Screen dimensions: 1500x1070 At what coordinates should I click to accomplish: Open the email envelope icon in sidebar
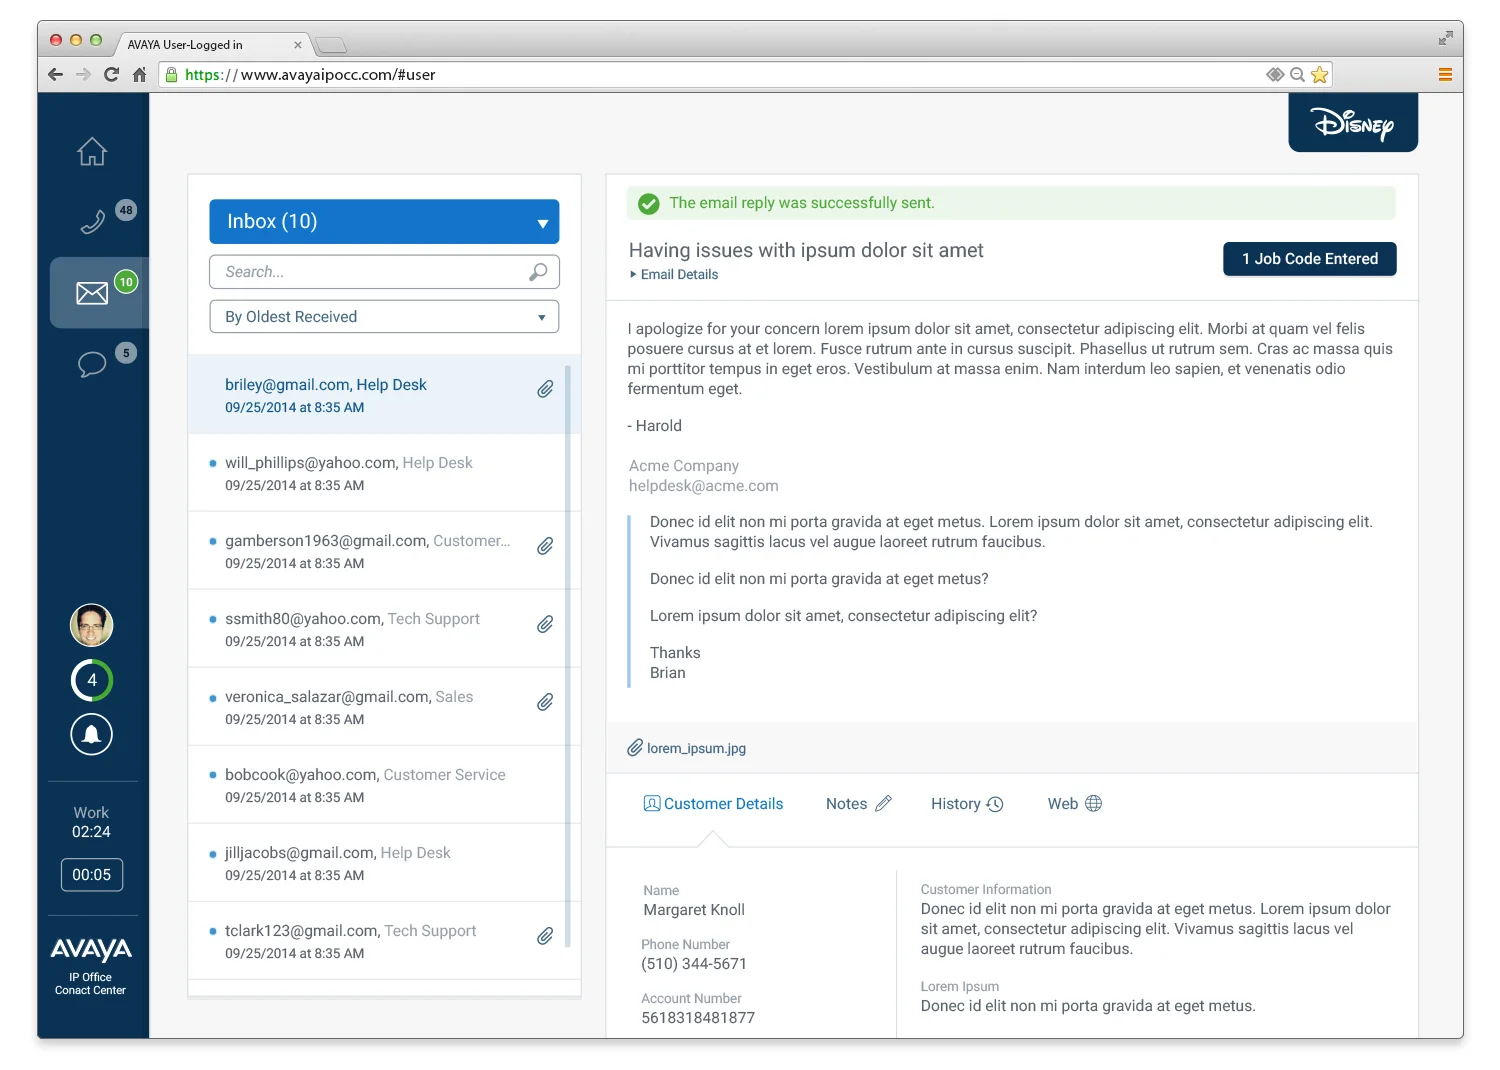[x=92, y=293]
